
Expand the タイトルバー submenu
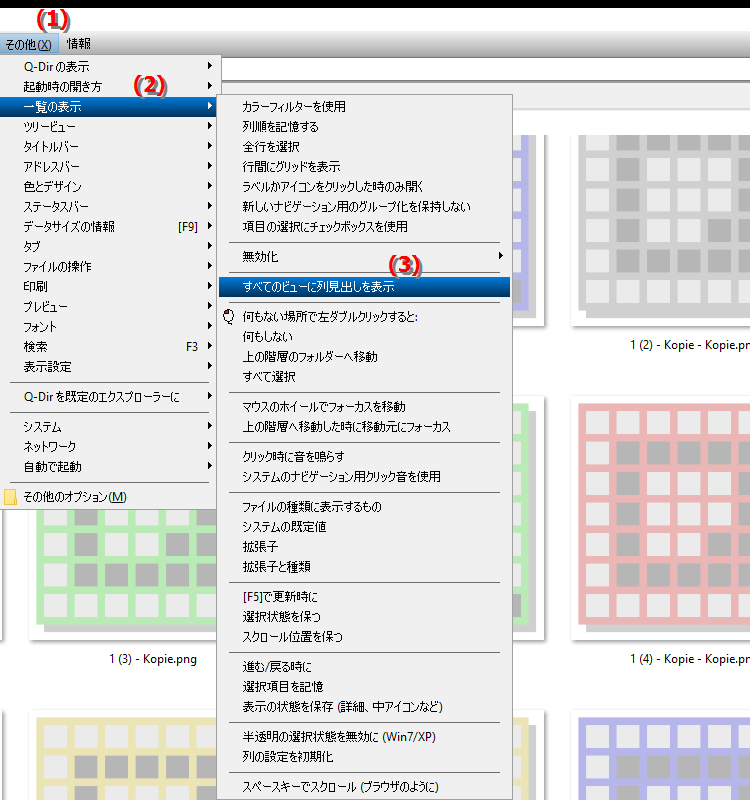click(108, 146)
